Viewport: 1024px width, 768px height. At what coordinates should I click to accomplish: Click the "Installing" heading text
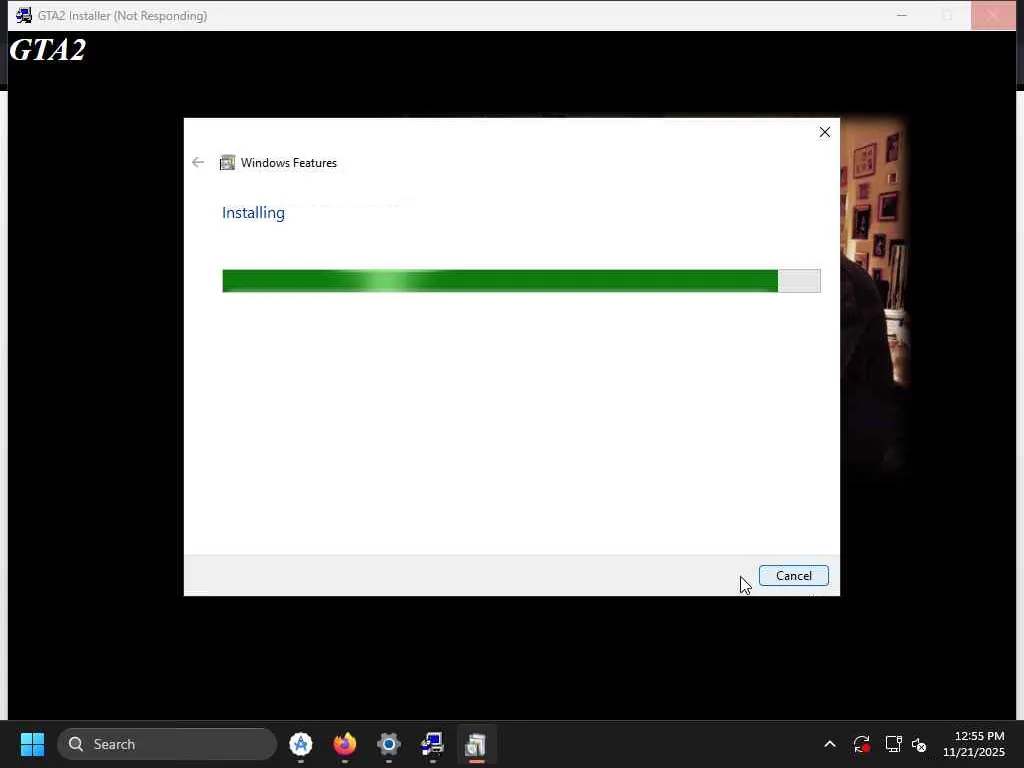(x=253, y=213)
